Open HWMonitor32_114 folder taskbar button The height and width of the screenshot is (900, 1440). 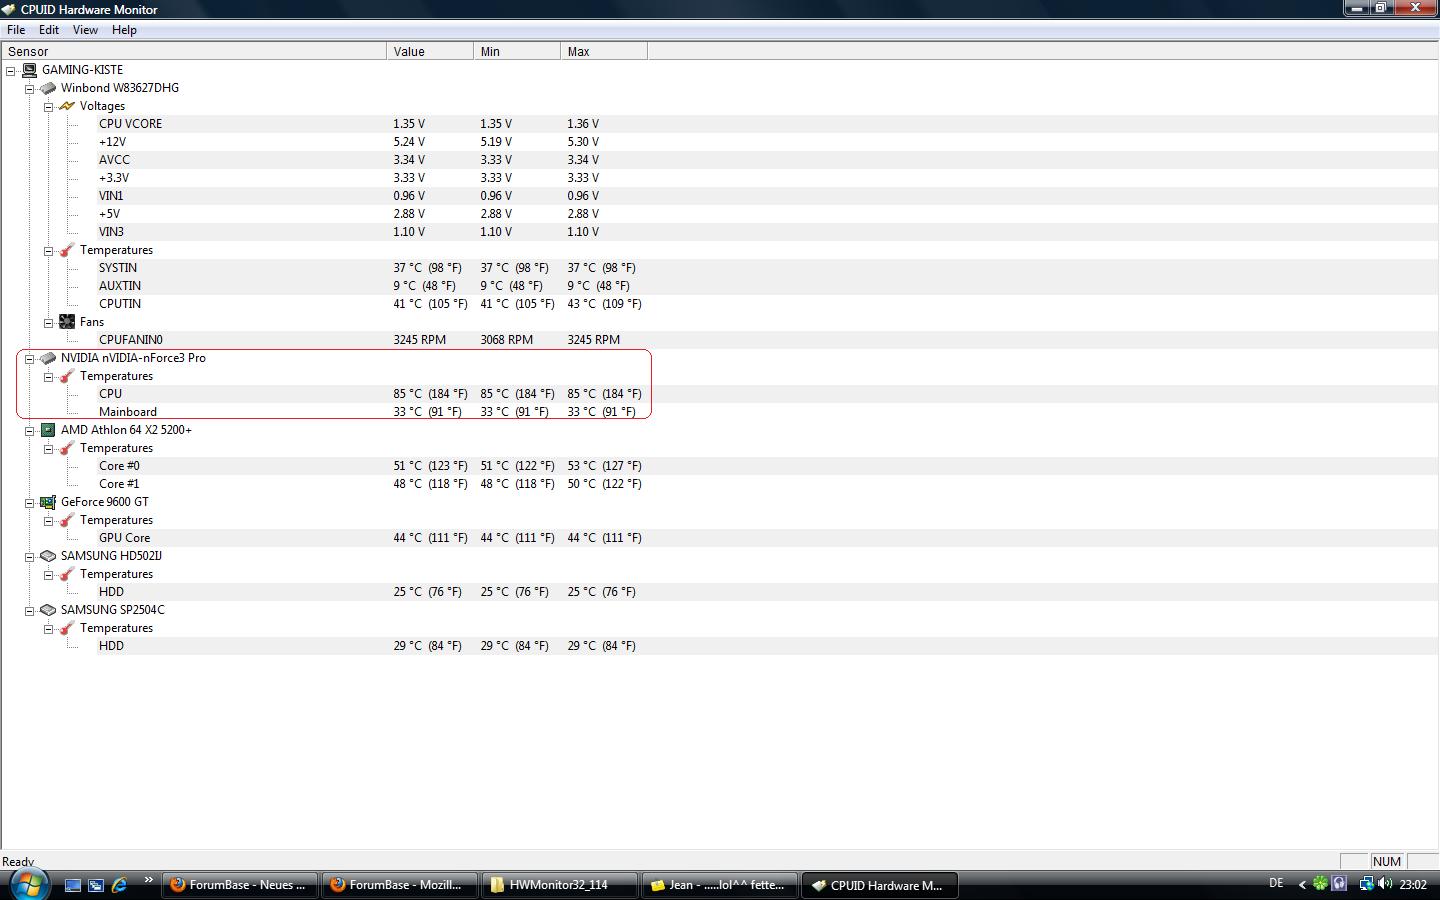tap(559, 885)
